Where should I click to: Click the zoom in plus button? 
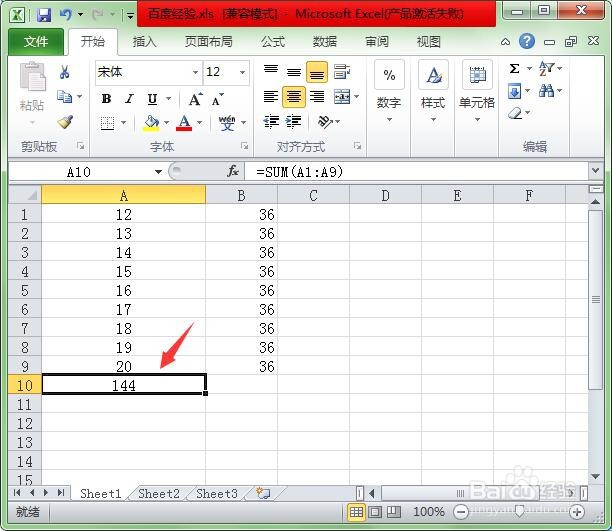577,512
